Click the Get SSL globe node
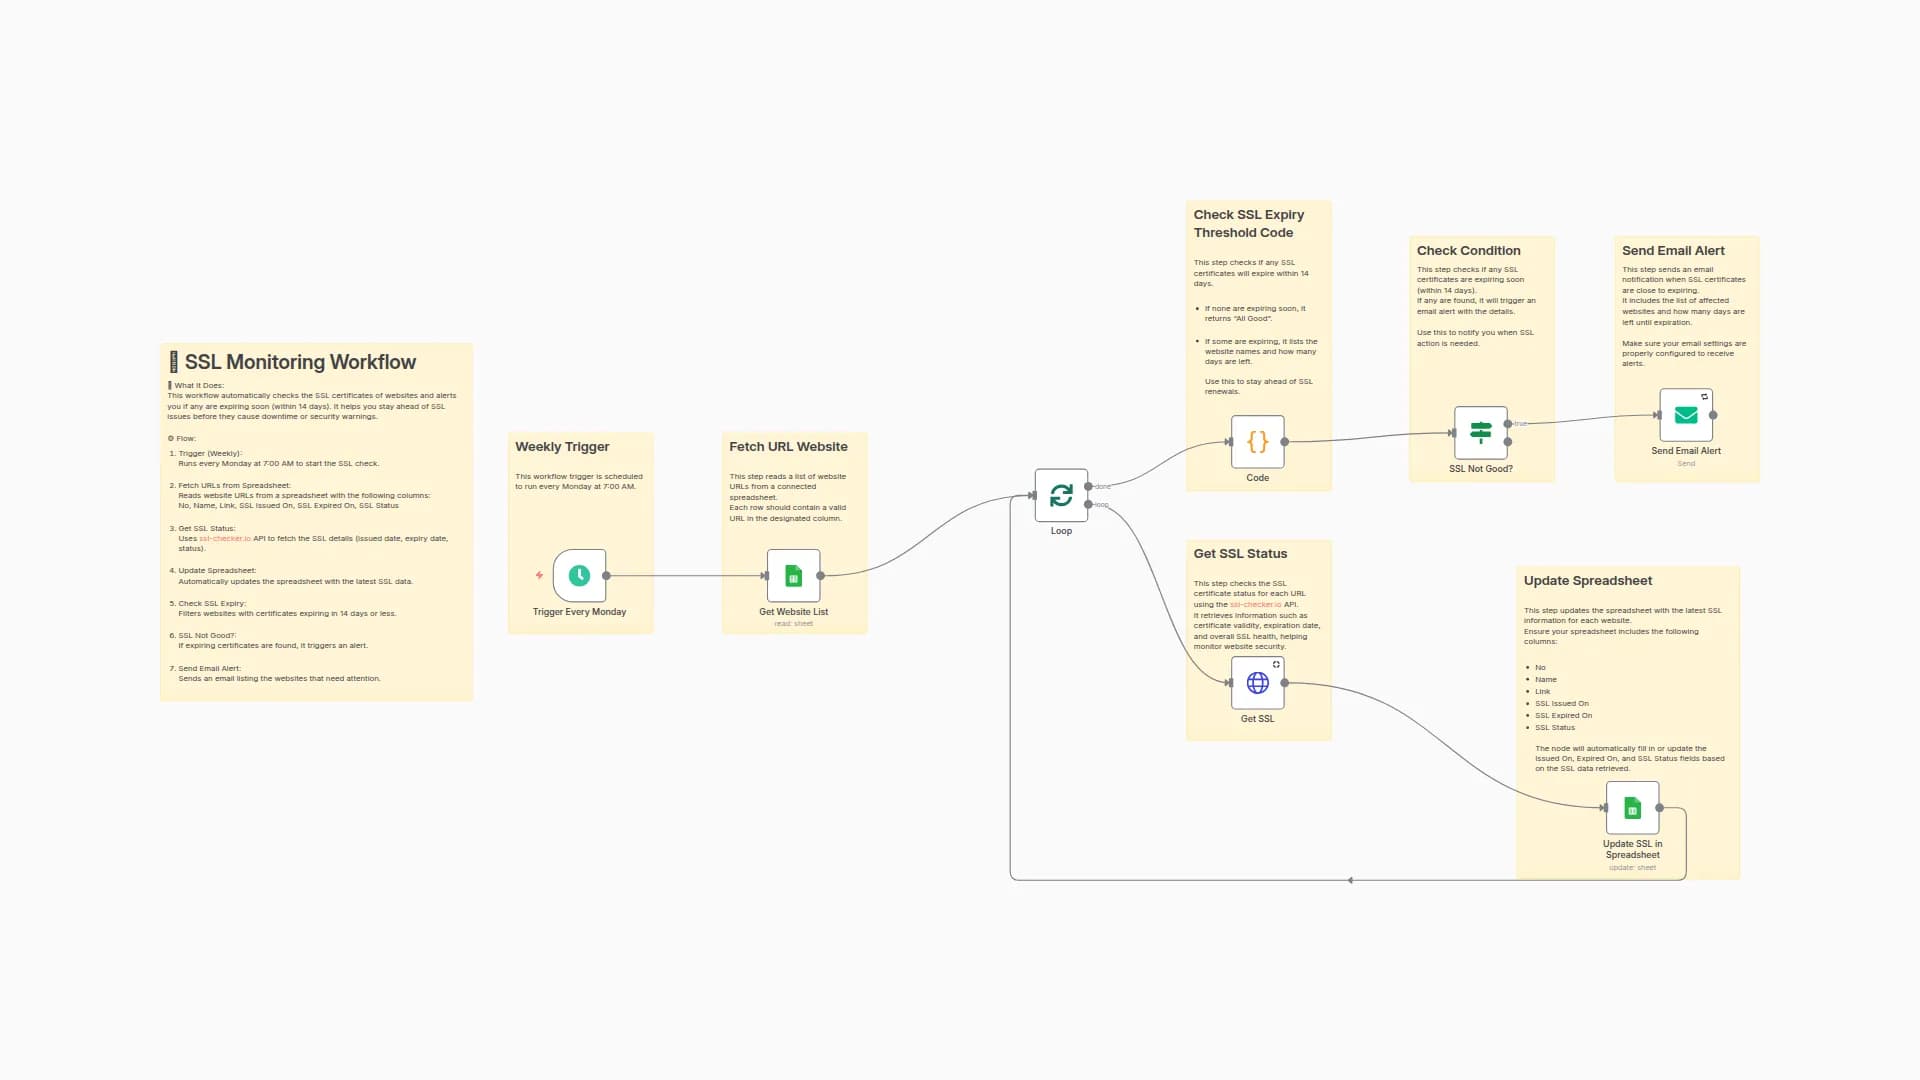1920x1080 pixels. pyautogui.click(x=1257, y=682)
